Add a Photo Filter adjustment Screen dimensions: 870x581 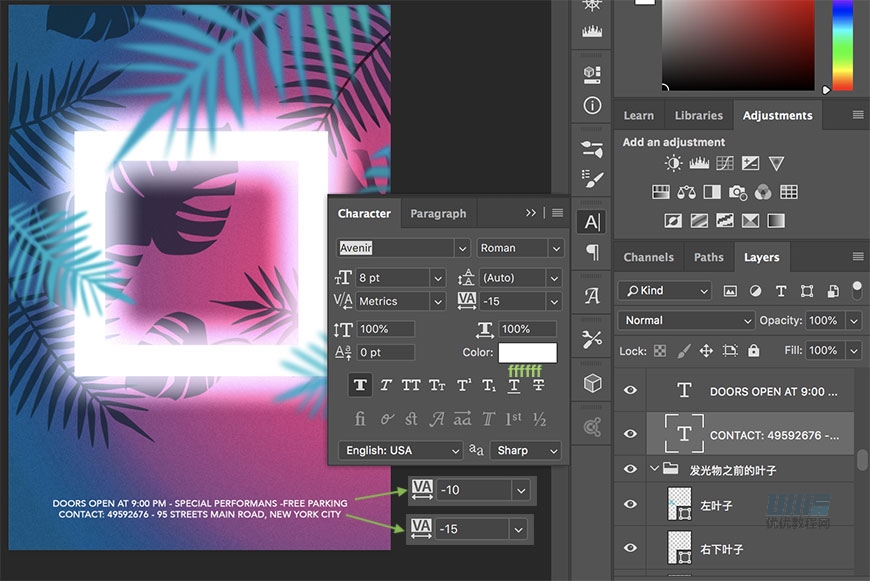point(738,192)
